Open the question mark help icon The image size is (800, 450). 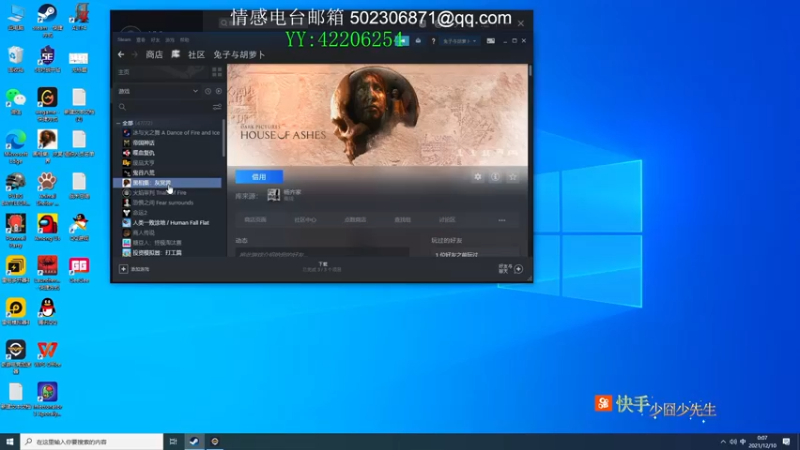pyautogui.click(x=433, y=41)
